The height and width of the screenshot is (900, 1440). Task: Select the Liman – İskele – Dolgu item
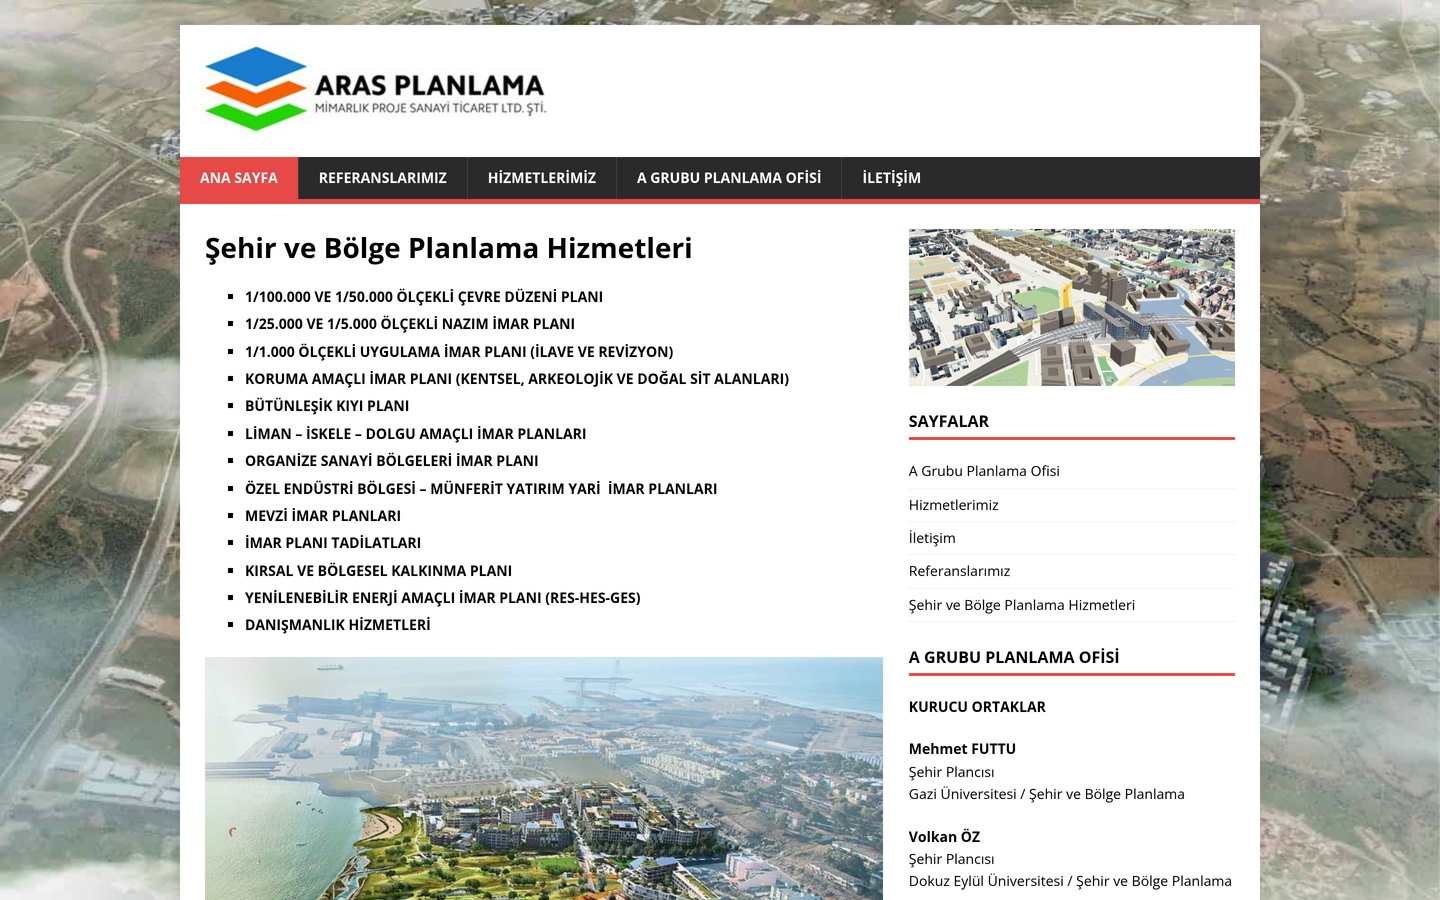coord(416,434)
